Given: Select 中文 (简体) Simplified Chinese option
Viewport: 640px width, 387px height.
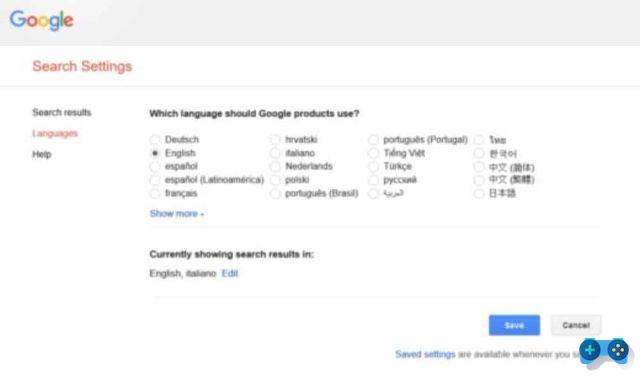Looking at the screenshot, I should coord(479,167).
